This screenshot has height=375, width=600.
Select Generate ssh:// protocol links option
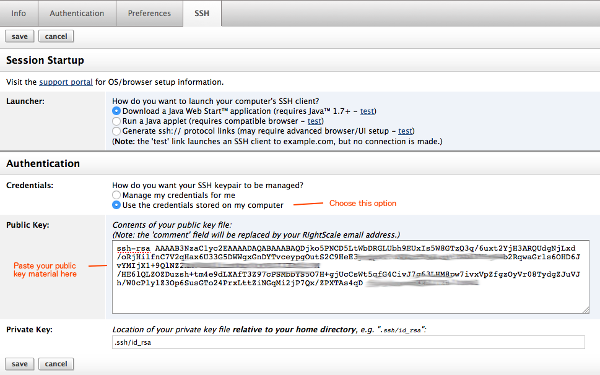click(116, 131)
